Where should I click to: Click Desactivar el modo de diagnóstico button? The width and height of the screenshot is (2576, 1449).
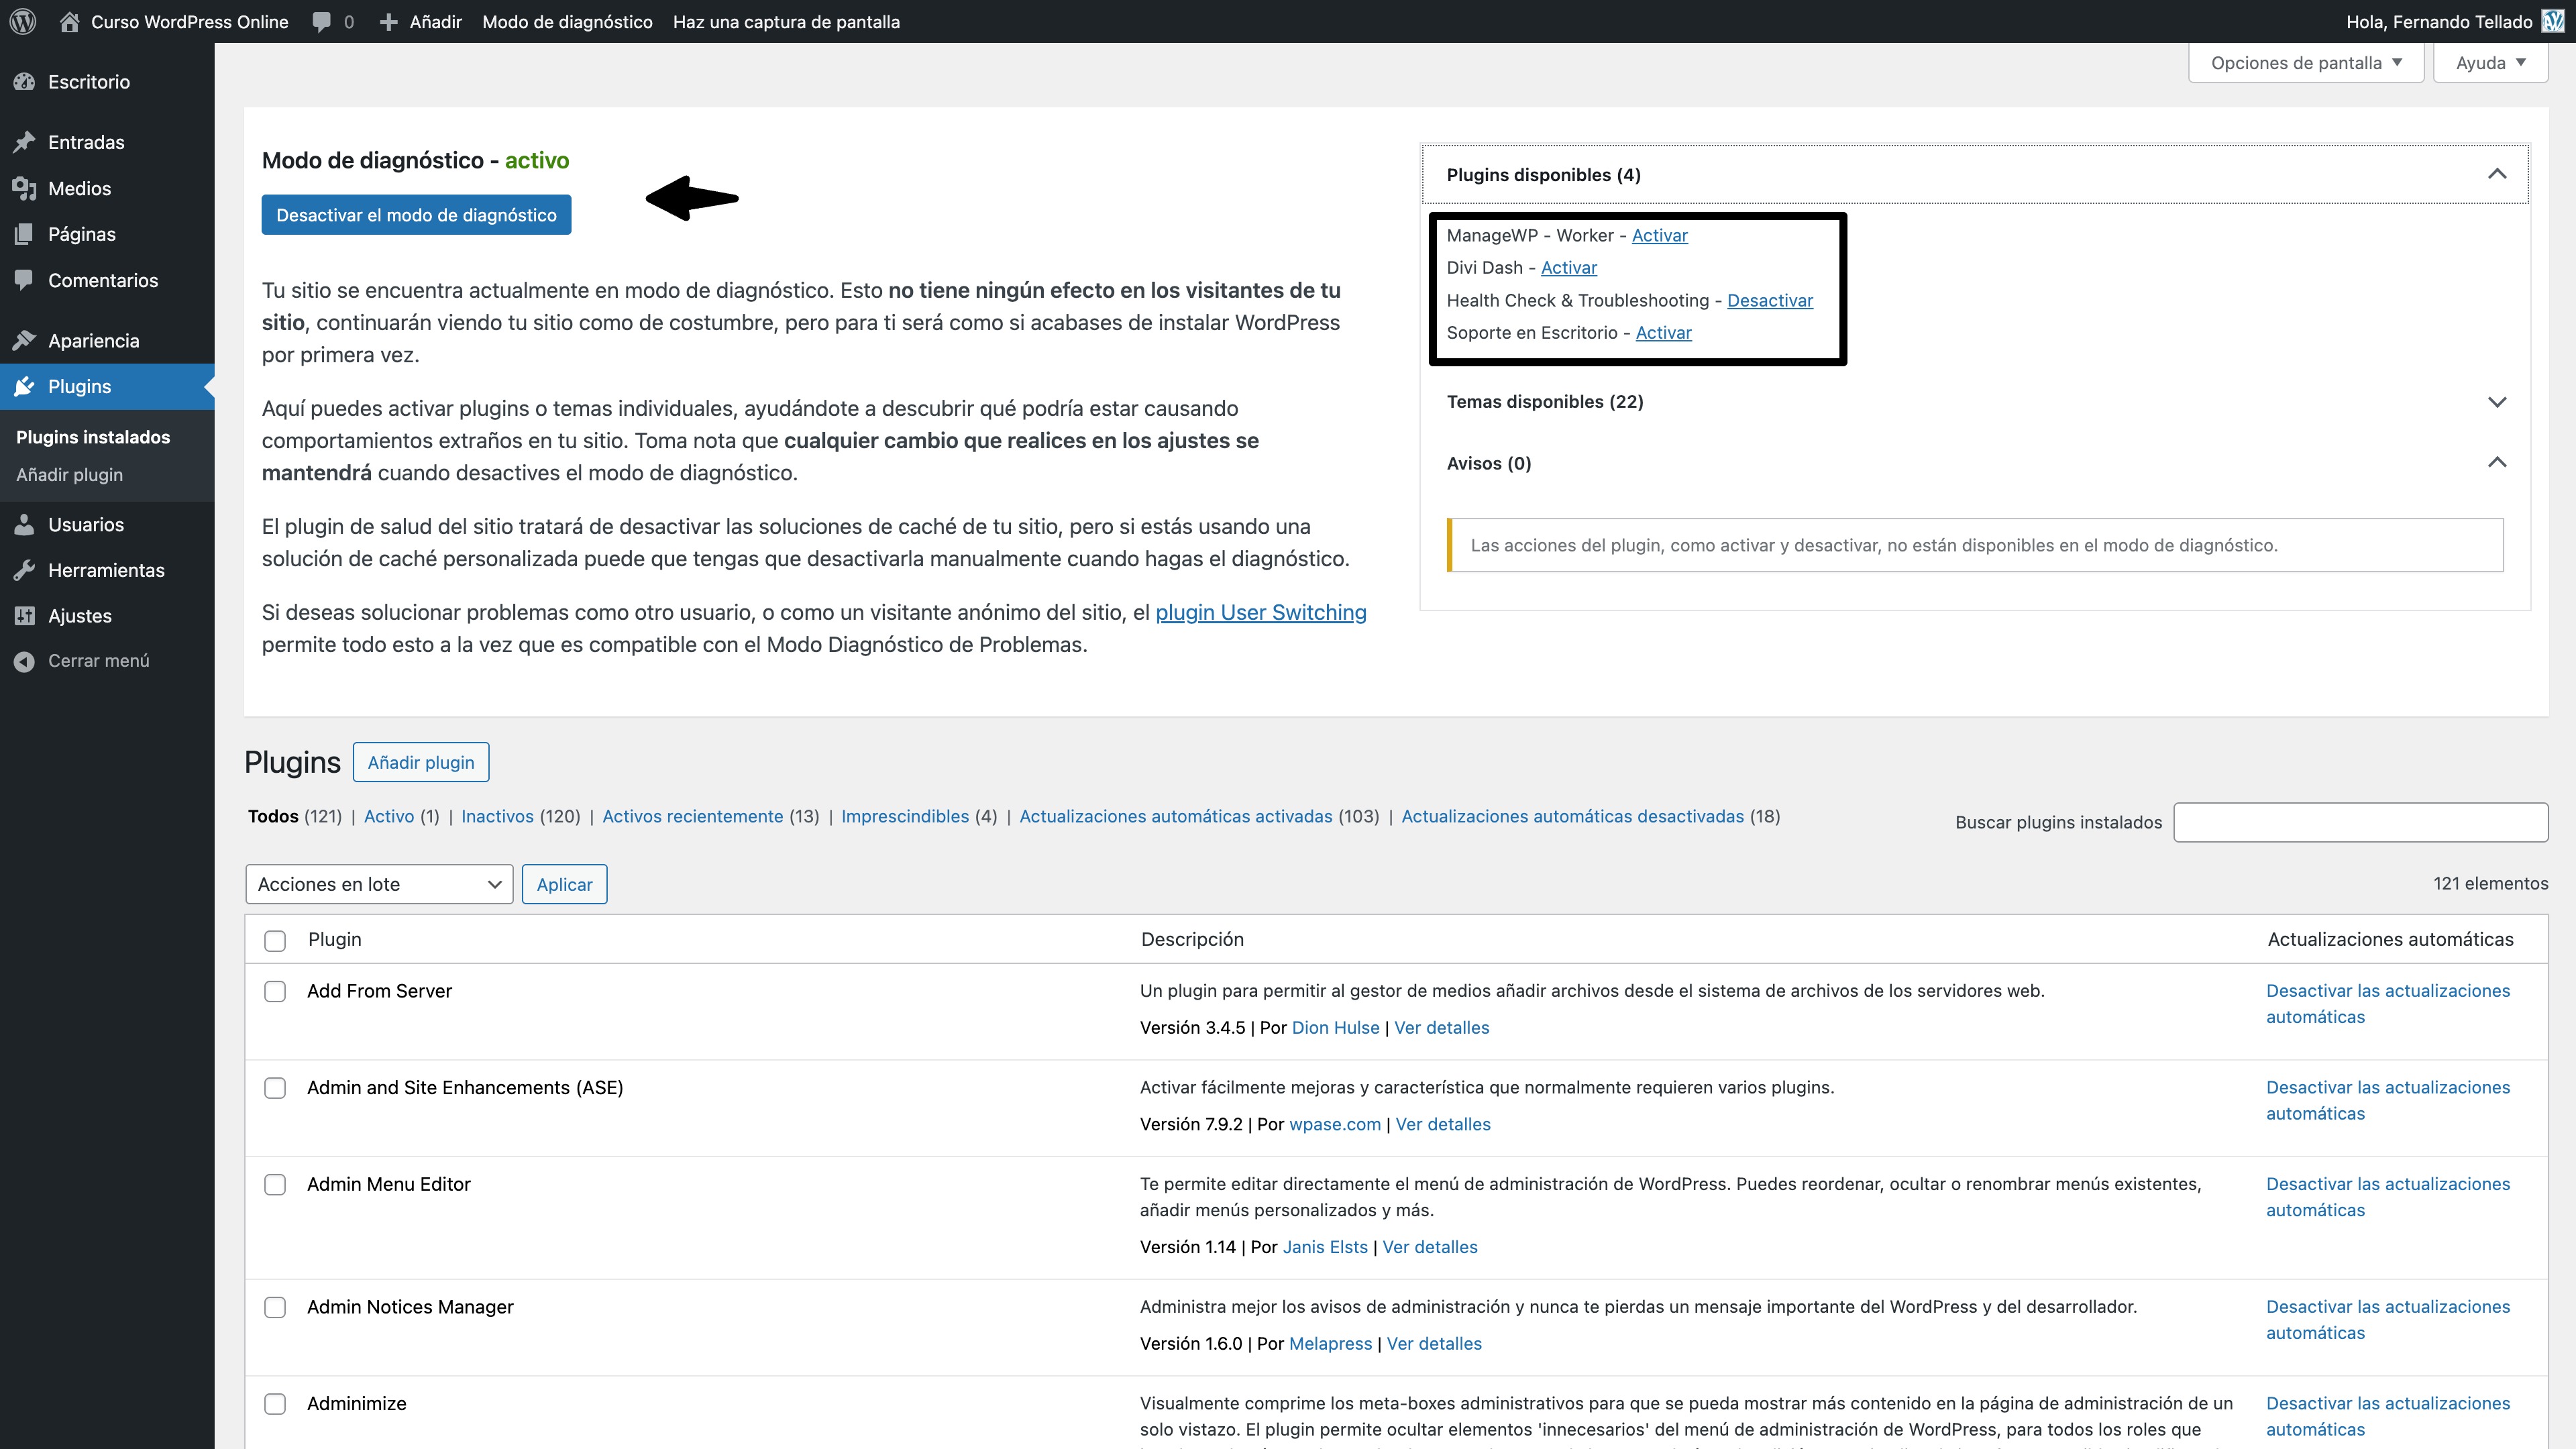point(416,215)
